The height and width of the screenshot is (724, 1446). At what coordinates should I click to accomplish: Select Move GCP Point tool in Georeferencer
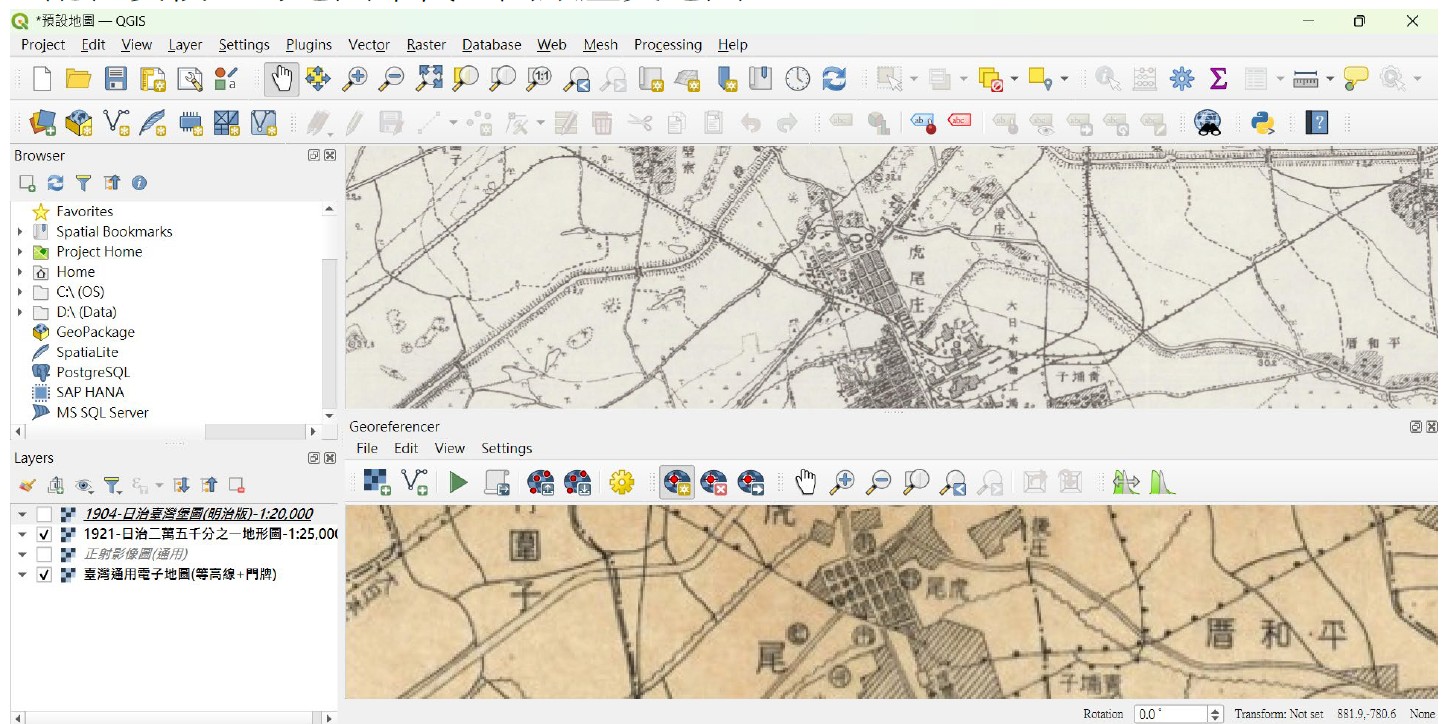click(x=751, y=483)
